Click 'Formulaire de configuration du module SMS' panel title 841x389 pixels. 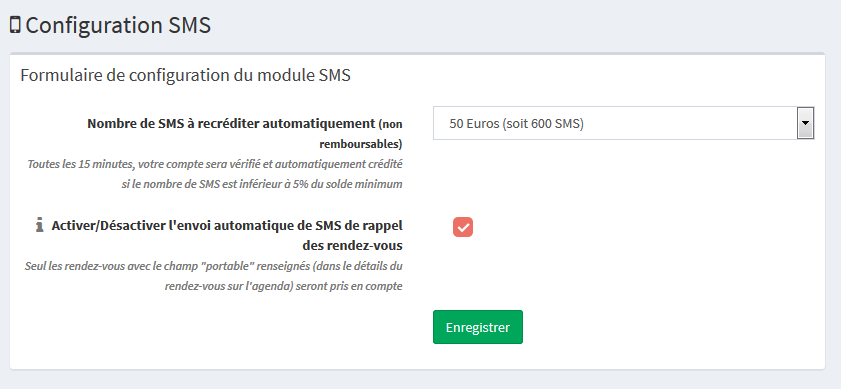(186, 75)
